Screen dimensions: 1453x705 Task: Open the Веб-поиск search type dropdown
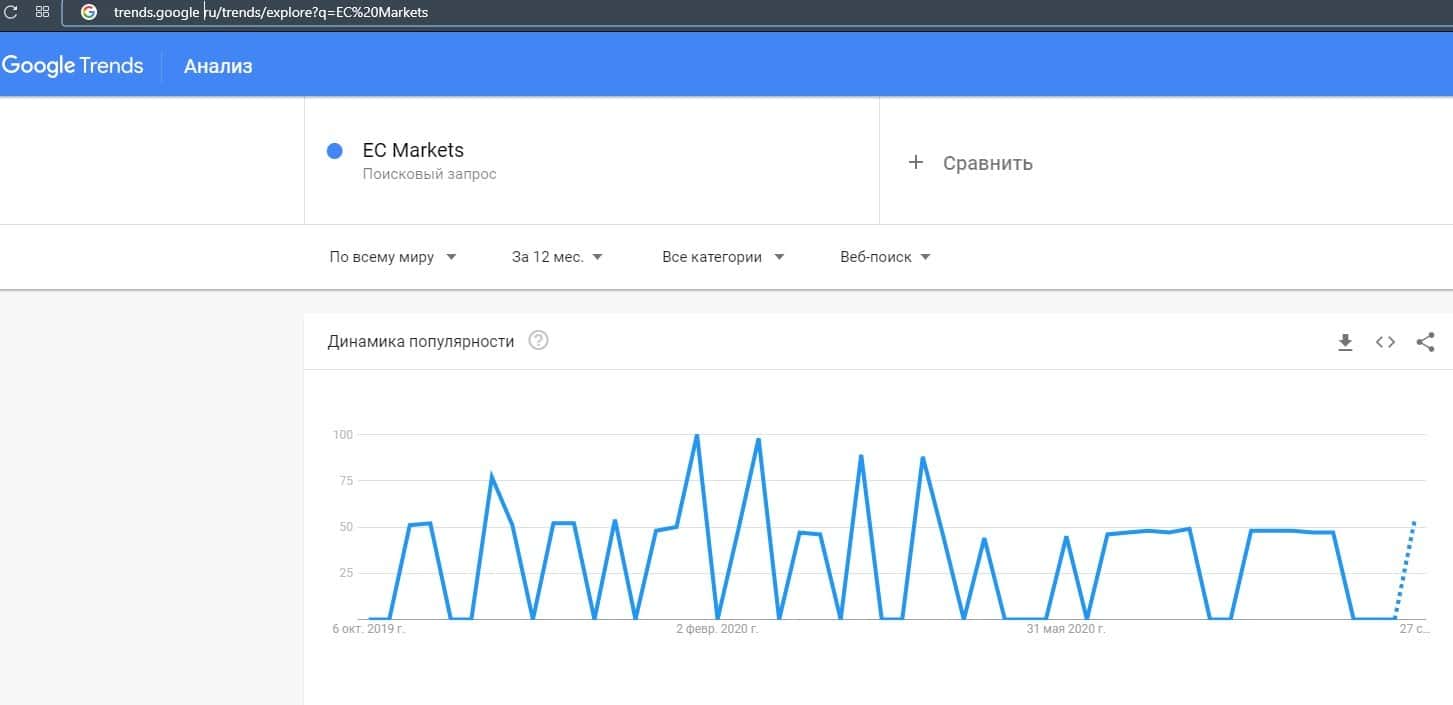[885, 257]
